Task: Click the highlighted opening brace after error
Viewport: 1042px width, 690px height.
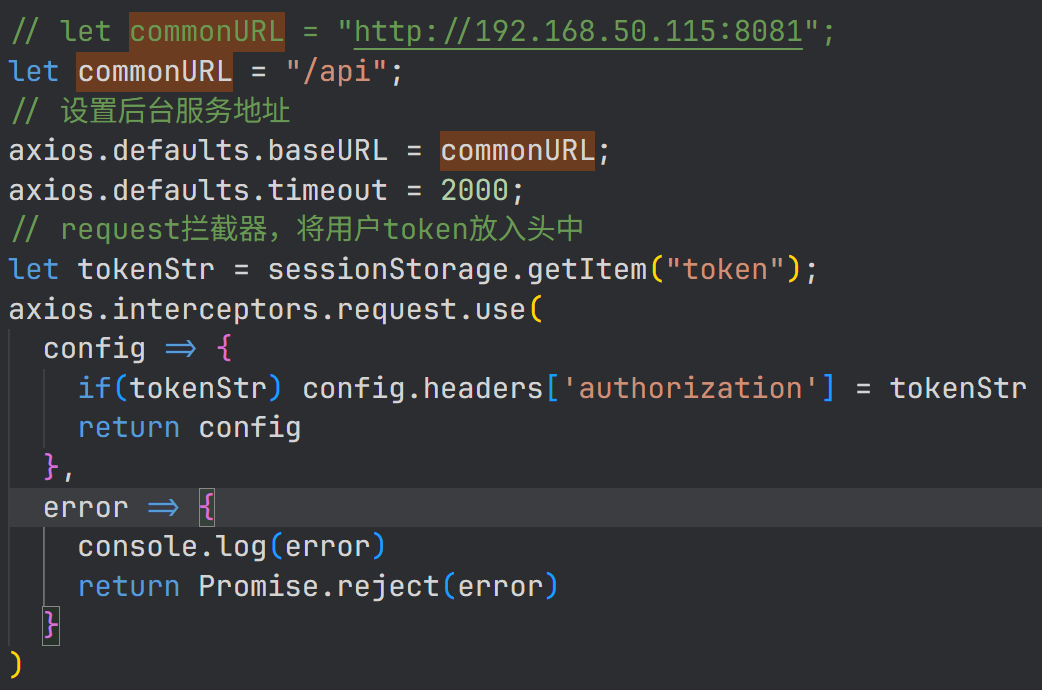Action: click(x=207, y=508)
